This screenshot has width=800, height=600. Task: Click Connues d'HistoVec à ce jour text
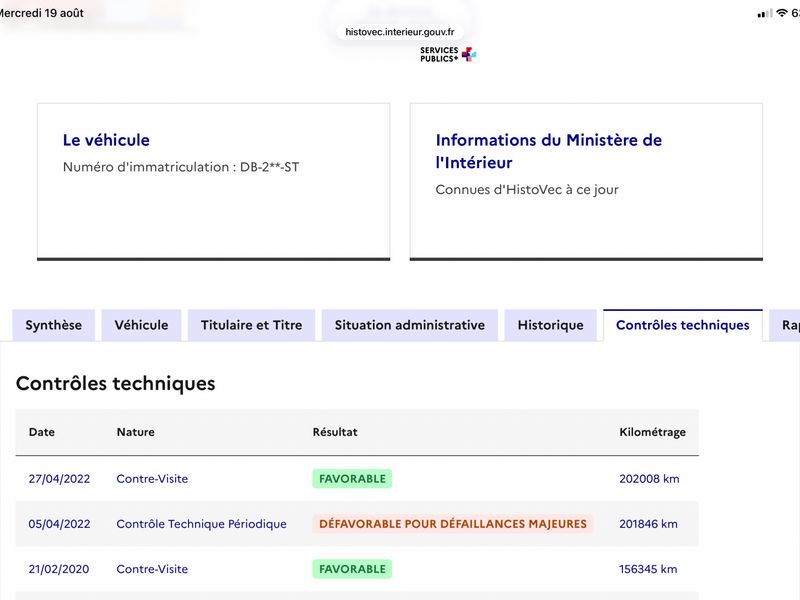527,189
